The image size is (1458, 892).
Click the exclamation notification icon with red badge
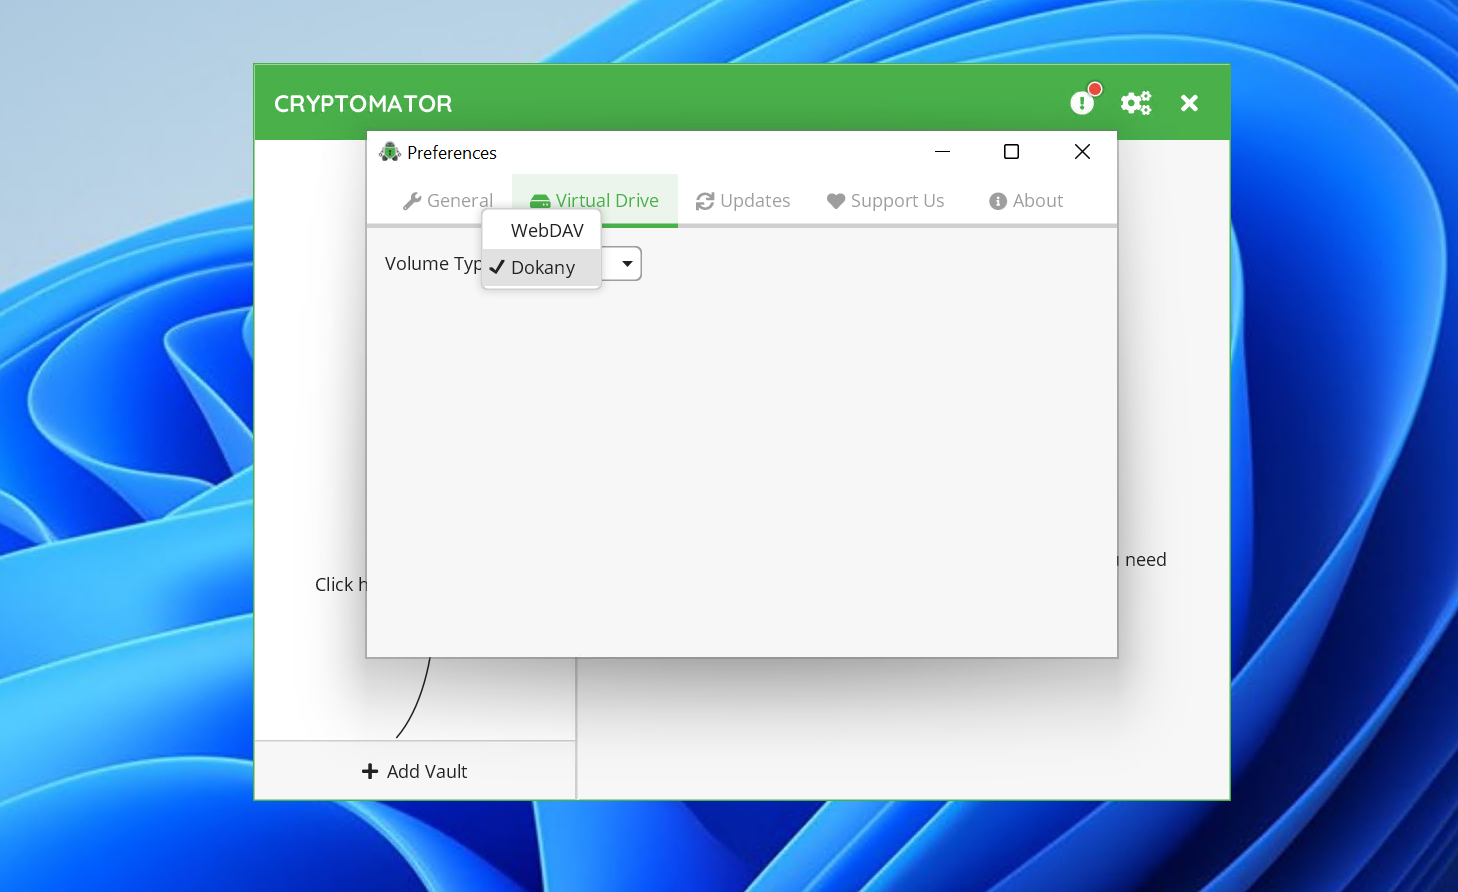click(x=1083, y=103)
